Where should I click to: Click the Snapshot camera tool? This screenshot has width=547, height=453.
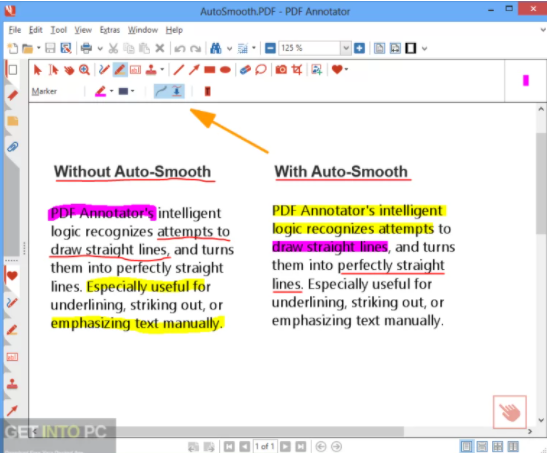281,70
